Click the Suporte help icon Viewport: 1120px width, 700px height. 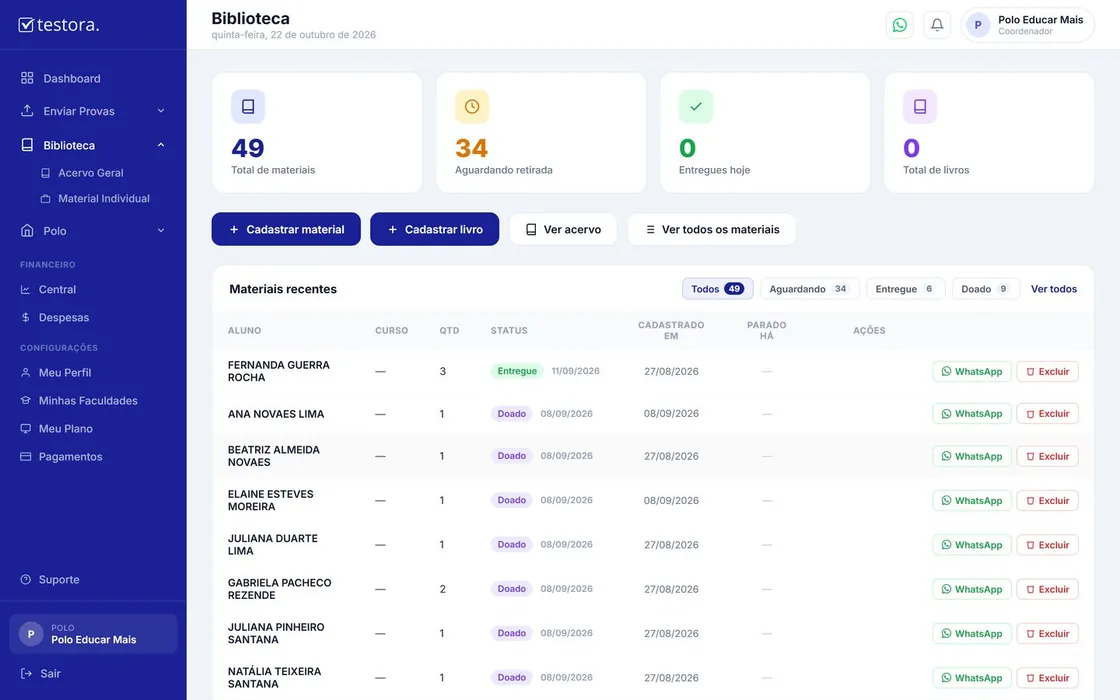click(26, 579)
